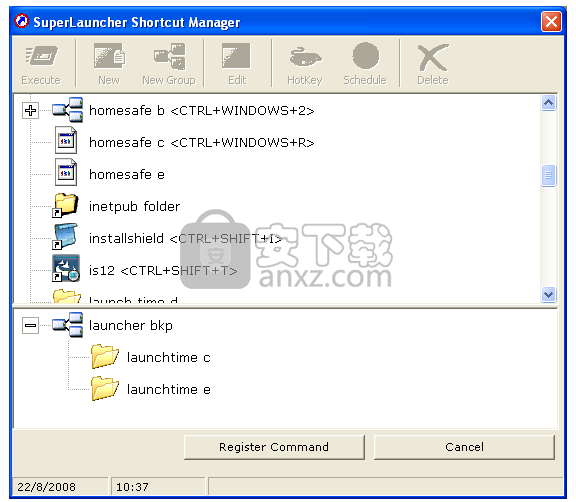Click the scrollbar up arrow
Image resolution: width=576 pixels, height=502 pixels.
[x=548, y=102]
